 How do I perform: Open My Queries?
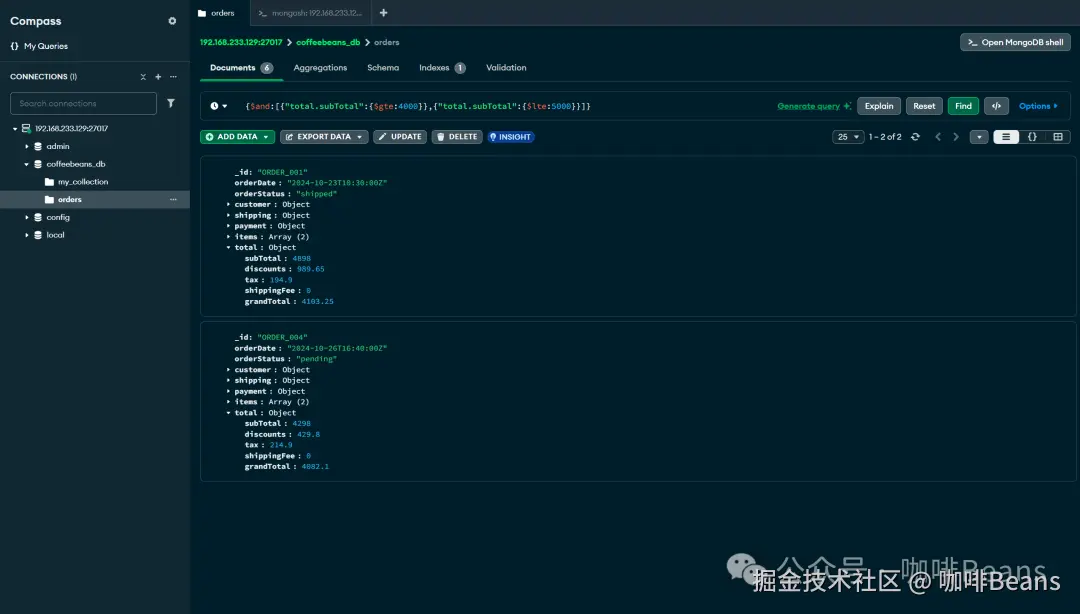tap(39, 46)
